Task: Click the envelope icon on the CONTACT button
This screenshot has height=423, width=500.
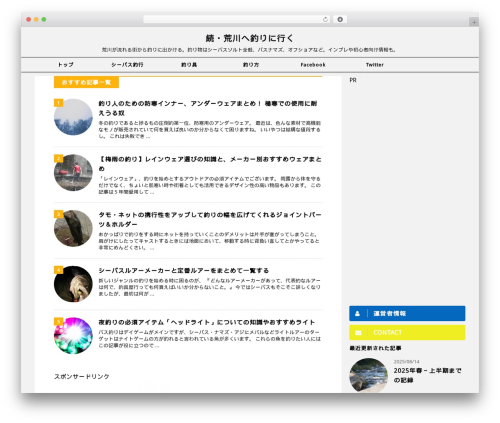Action: pos(358,333)
